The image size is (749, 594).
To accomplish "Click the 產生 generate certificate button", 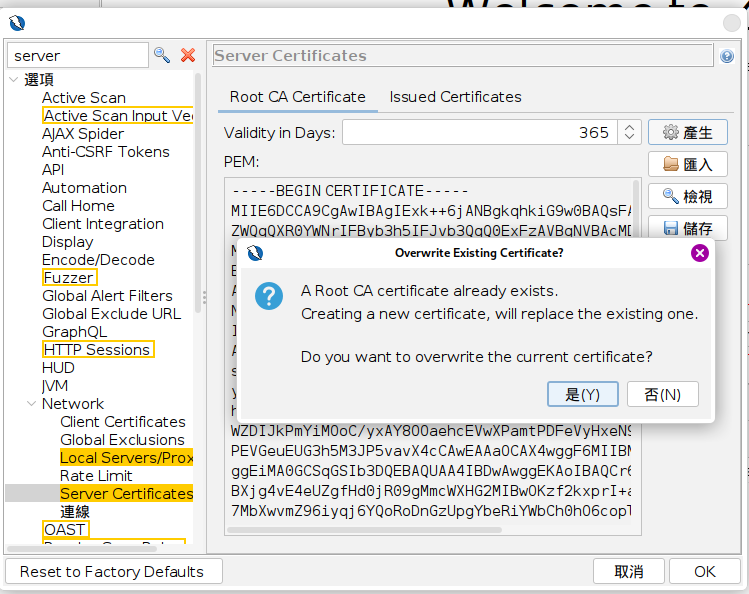I will pyautogui.click(x=687, y=132).
